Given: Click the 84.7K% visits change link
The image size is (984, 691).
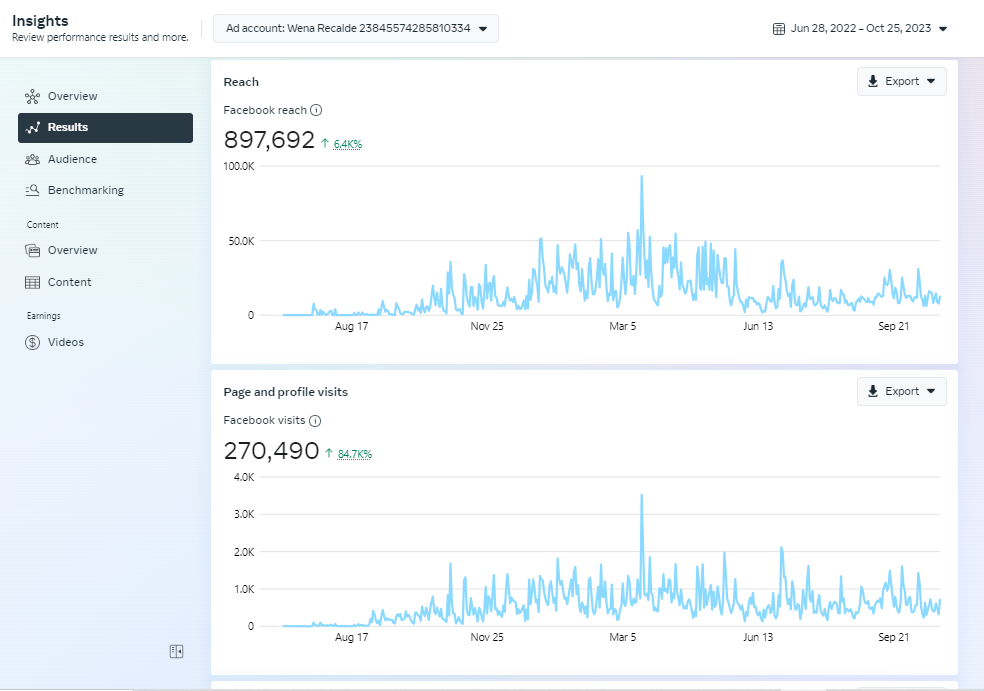Looking at the screenshot, I should [x=355, y=454].
